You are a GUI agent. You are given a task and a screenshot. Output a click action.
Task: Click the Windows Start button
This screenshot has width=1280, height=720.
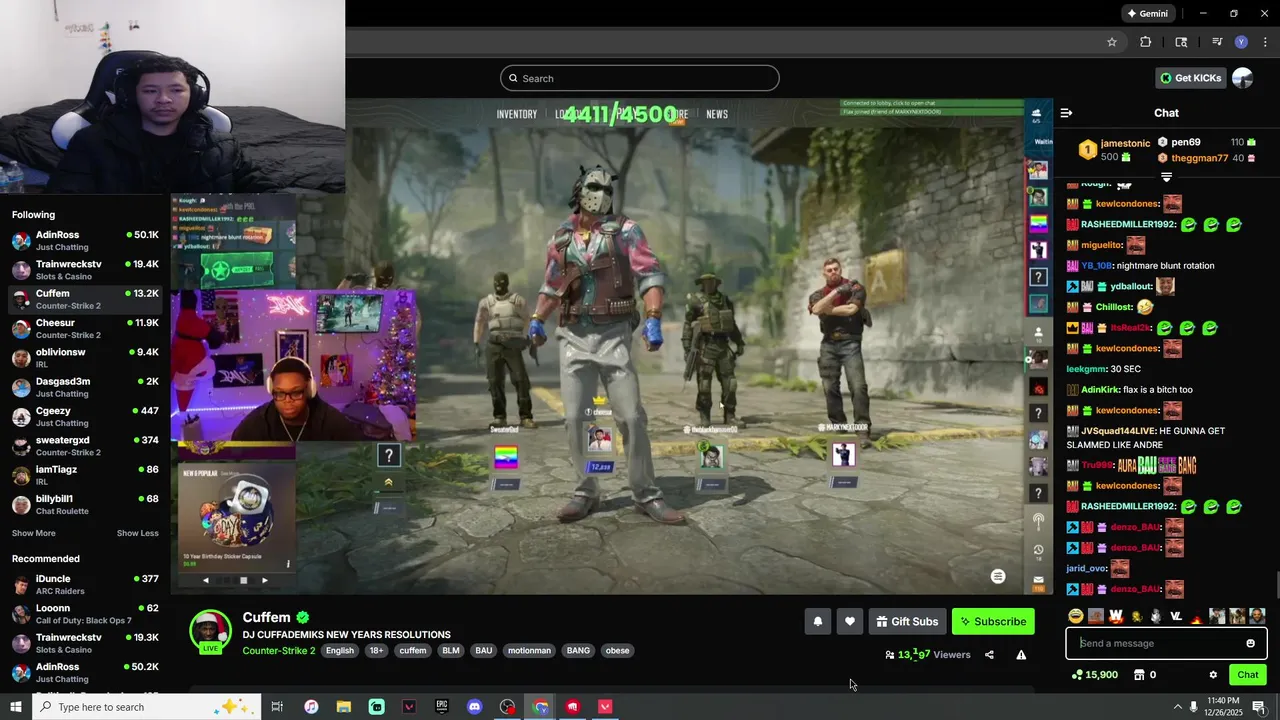click(x=15, y=707)
